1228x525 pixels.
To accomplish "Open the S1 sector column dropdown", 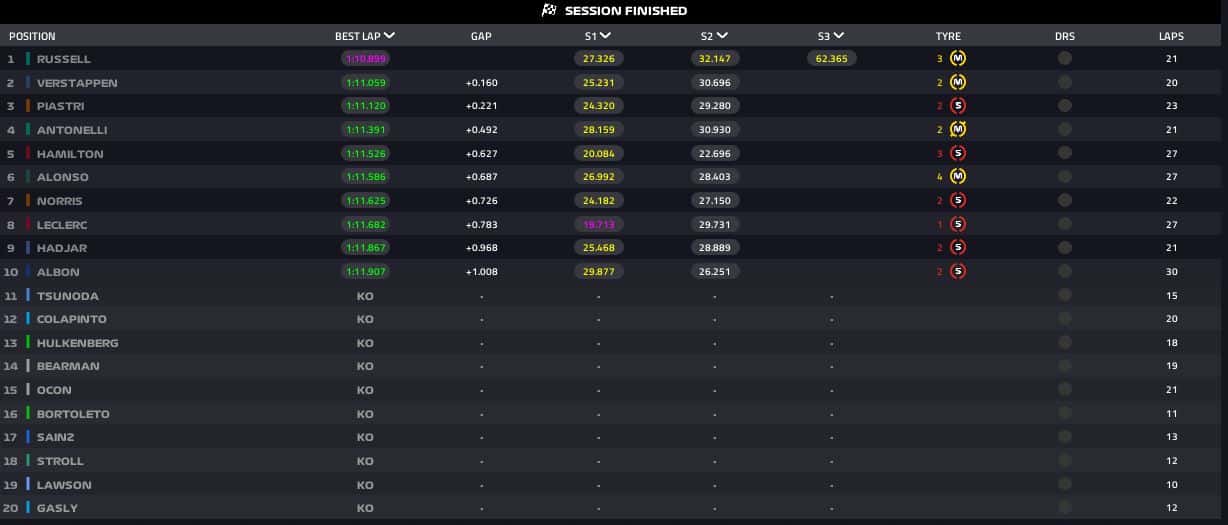I will (x=604, y=35).
